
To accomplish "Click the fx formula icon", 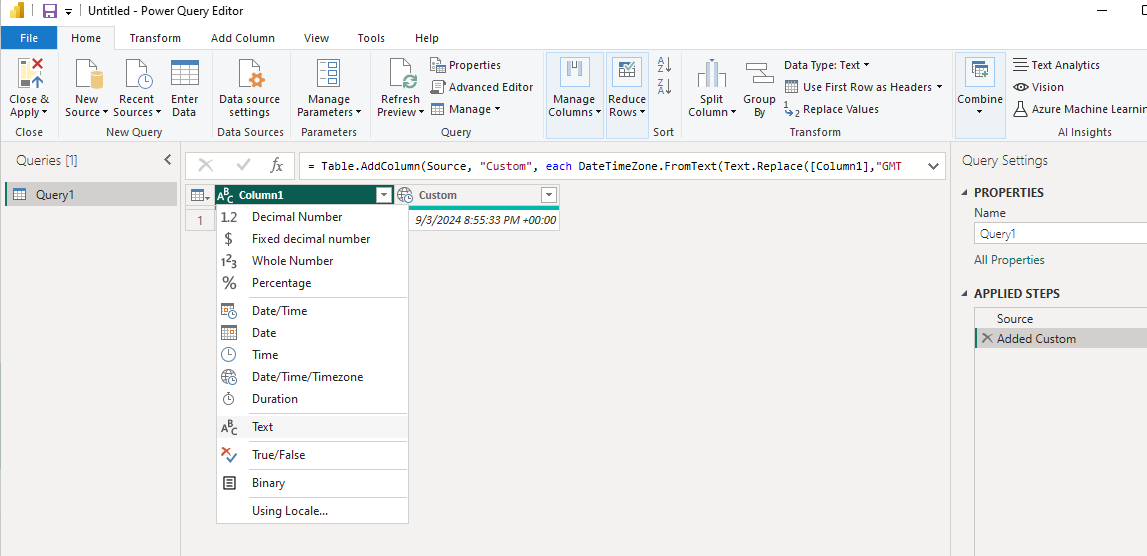I will (277, 166).
